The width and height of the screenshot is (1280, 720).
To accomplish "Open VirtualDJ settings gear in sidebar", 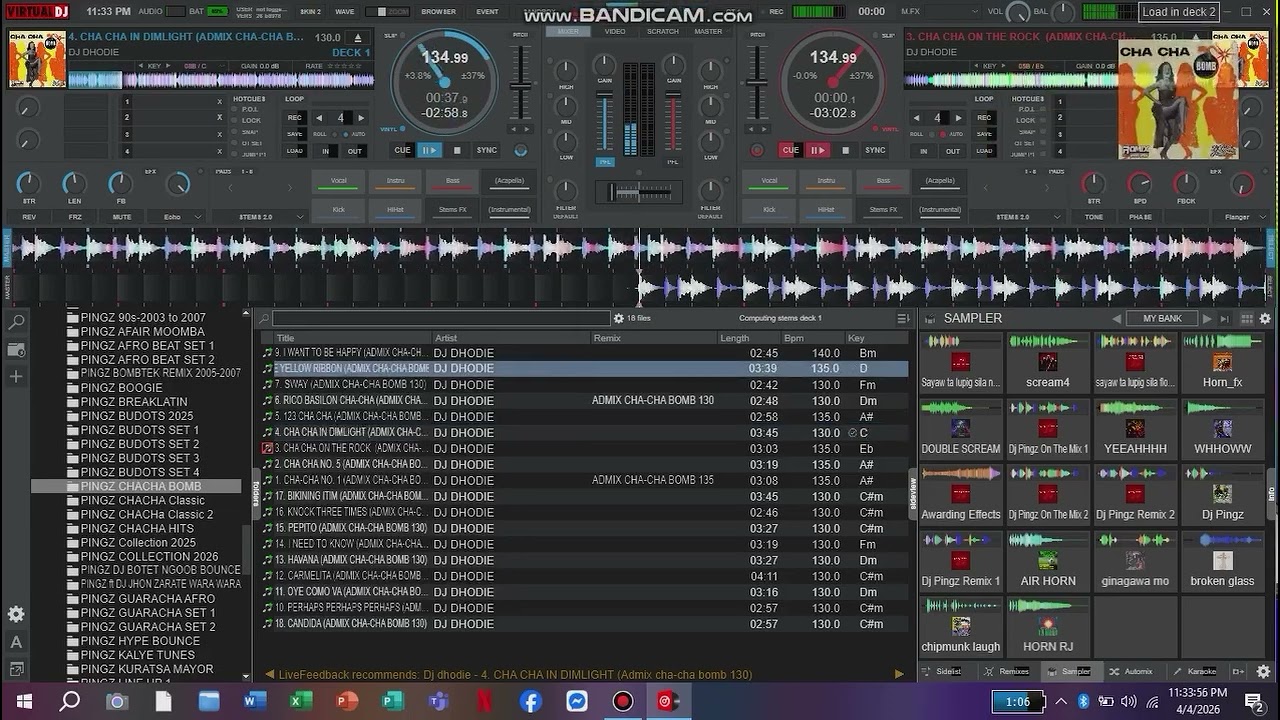I will tap(16, 614).
